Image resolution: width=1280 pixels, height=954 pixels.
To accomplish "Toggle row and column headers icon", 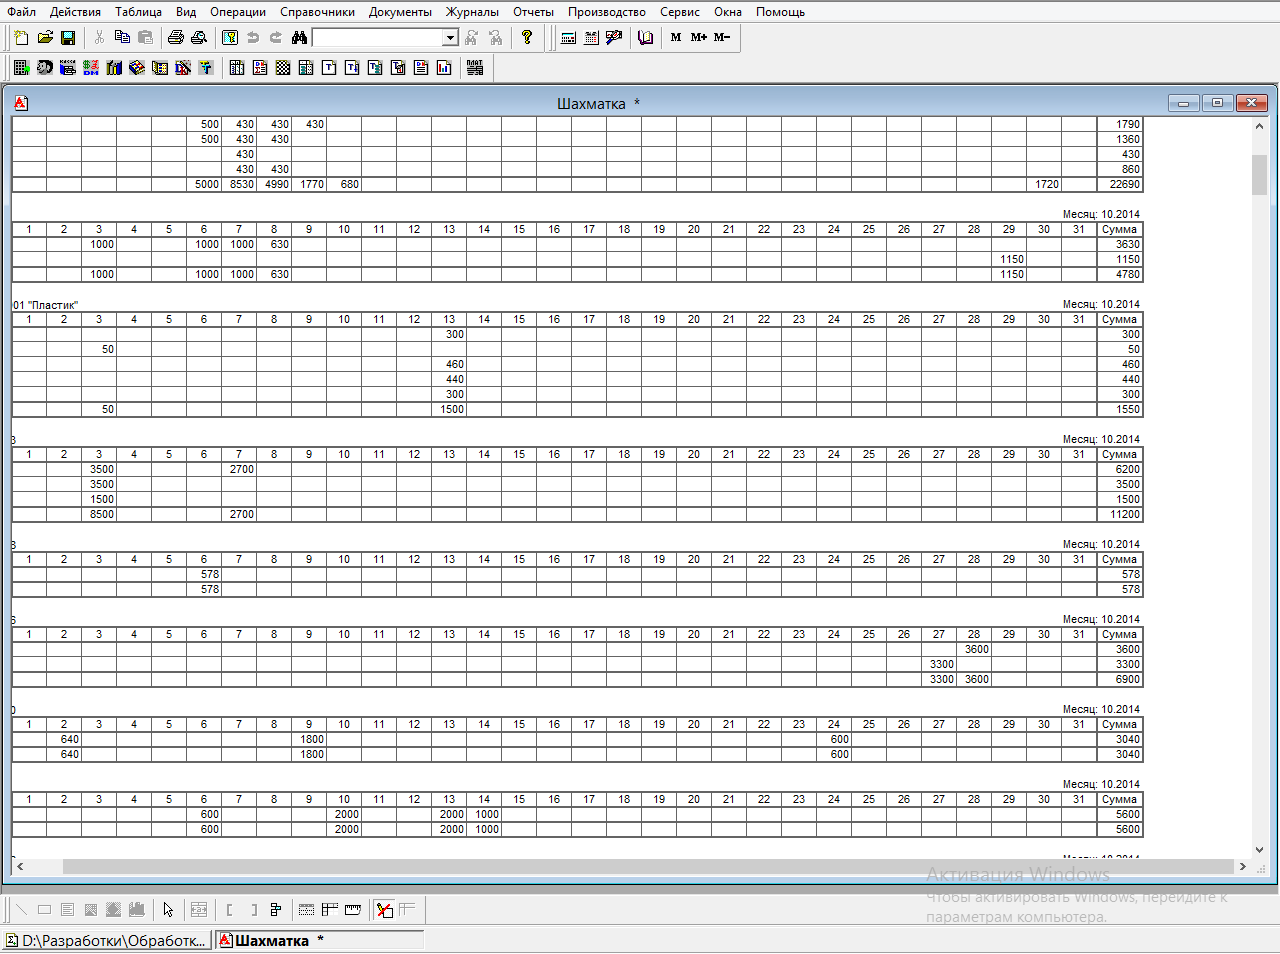I will [330, 909].
